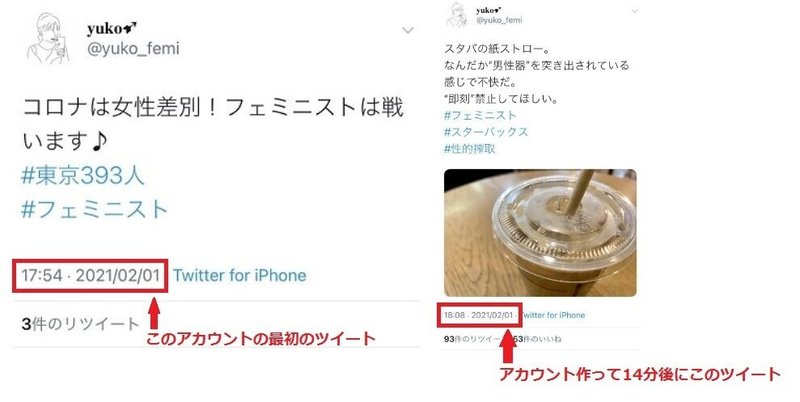Screen dimensions: 800x402
Task: Open the right tweet's chevron menu
Action: pos(634,11)
